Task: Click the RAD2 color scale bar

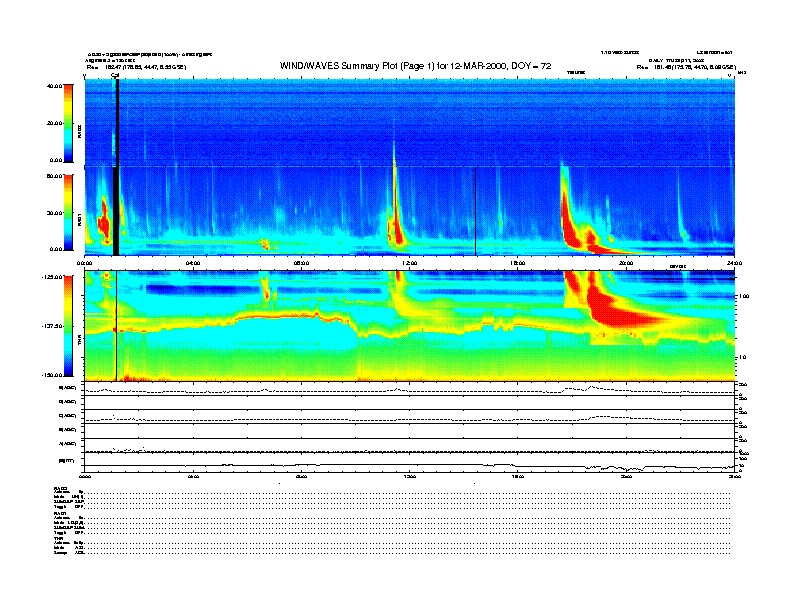Action: tap(68, 123)
